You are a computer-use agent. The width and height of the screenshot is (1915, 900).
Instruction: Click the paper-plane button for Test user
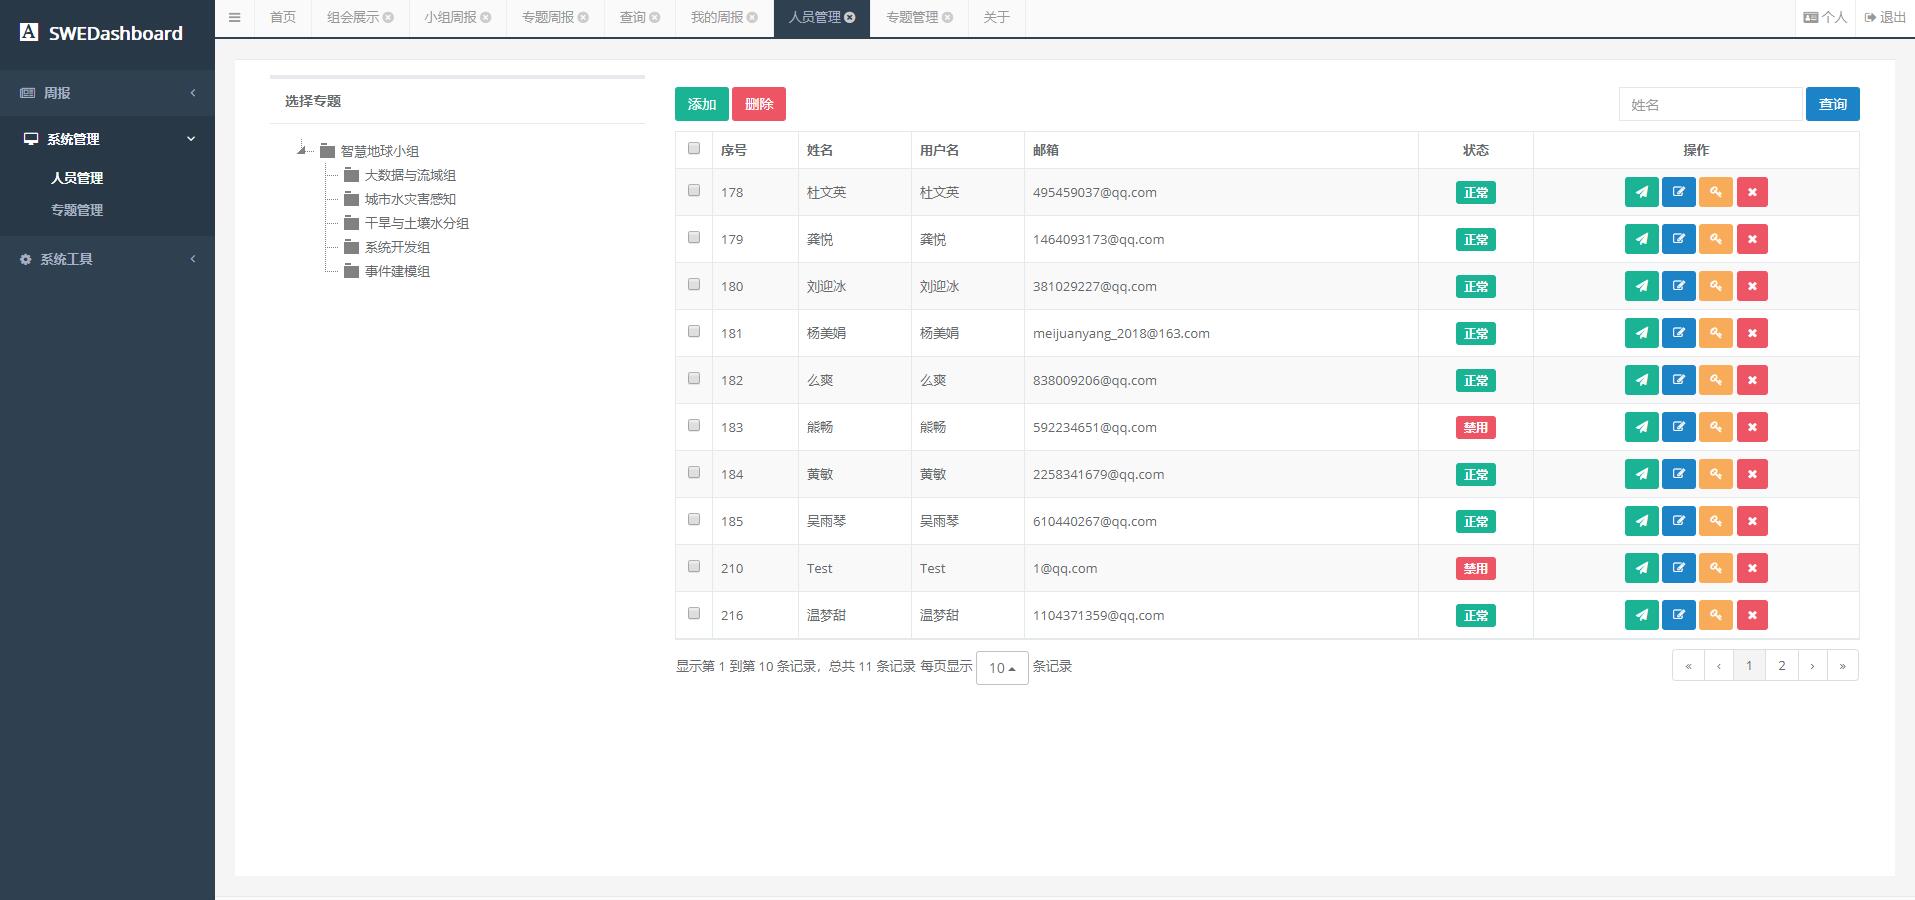pos(1641,568)
